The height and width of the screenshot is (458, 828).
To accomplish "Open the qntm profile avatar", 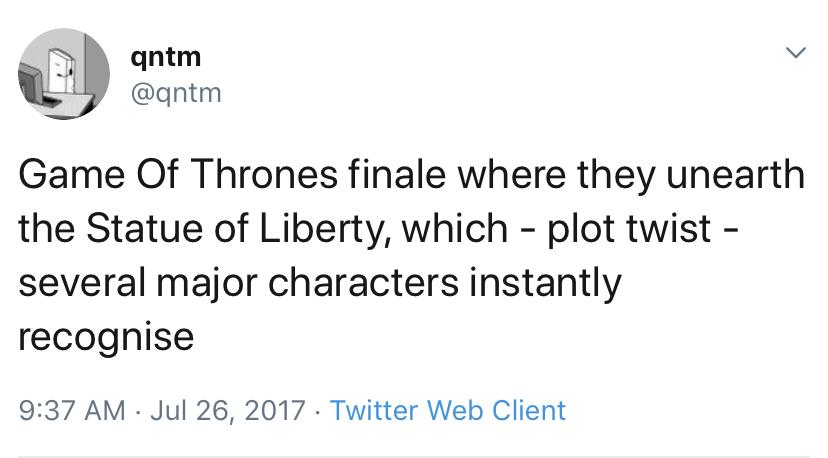I will [66, 74].
